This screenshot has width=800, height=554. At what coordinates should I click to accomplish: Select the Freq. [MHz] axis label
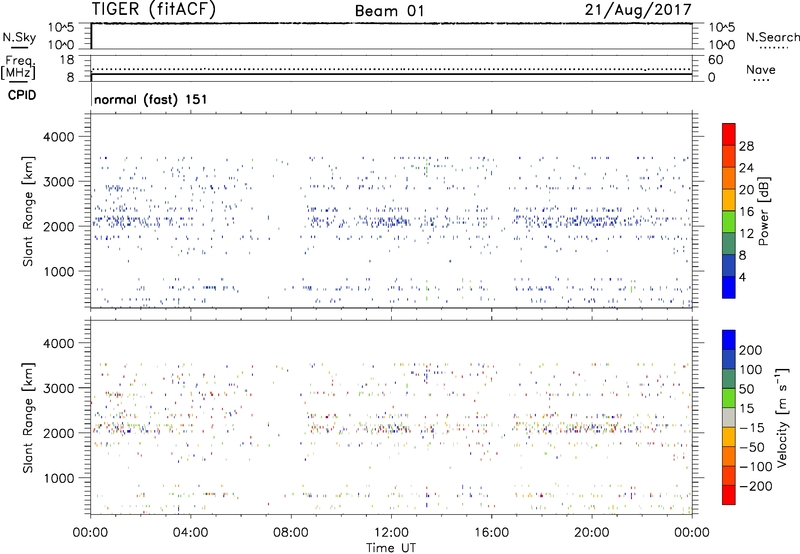pos(18,67)
